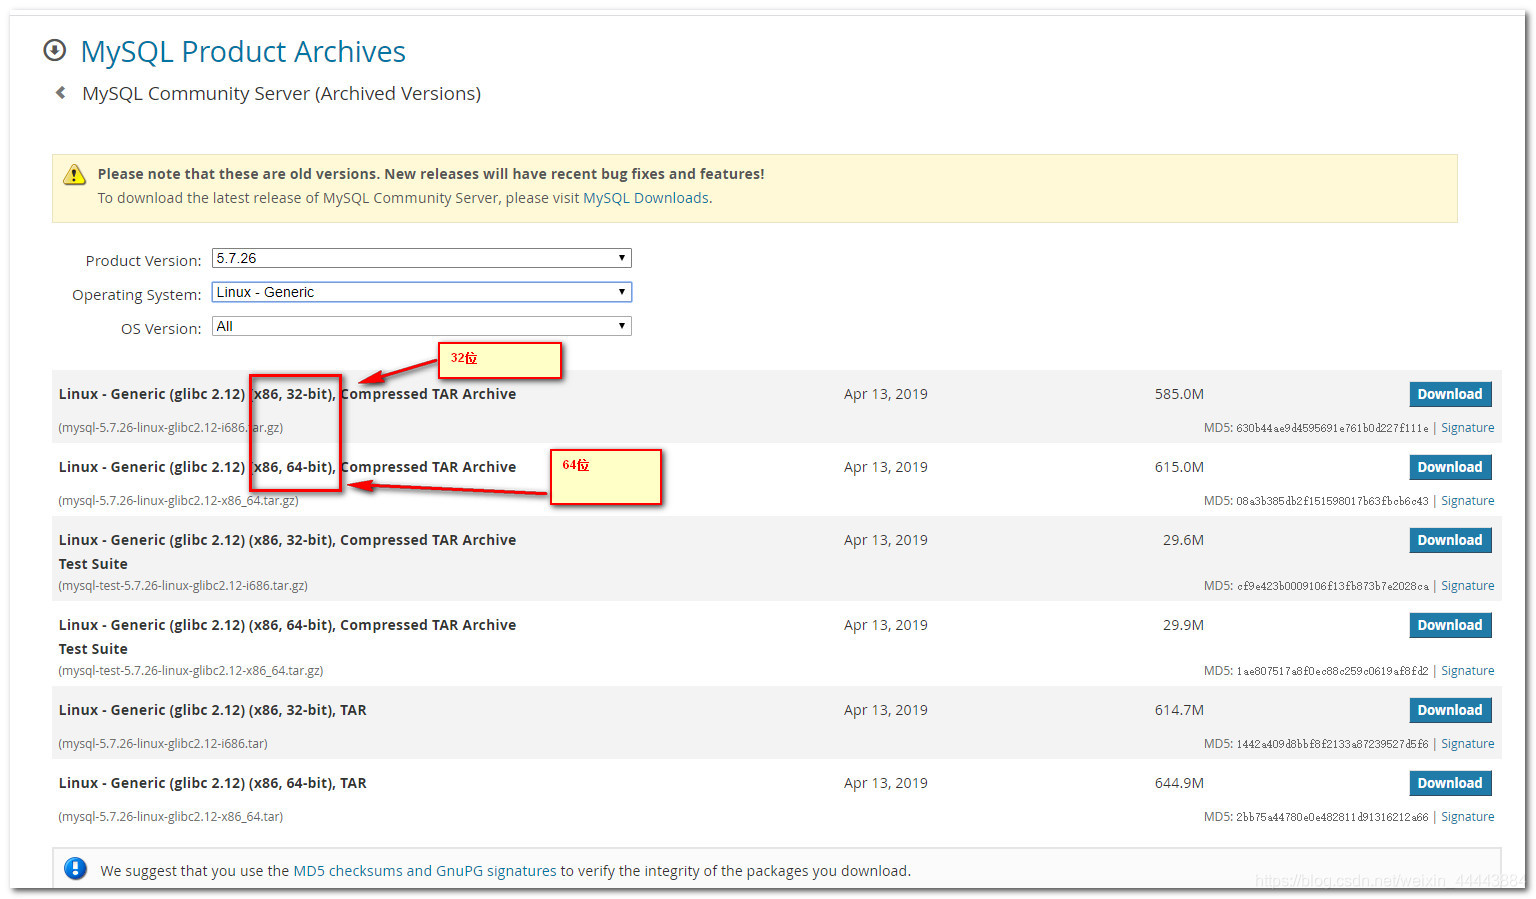1536x899 pixels.
Task: Click the MySQL Product Archives heading
Action: (x=243, y=51)
